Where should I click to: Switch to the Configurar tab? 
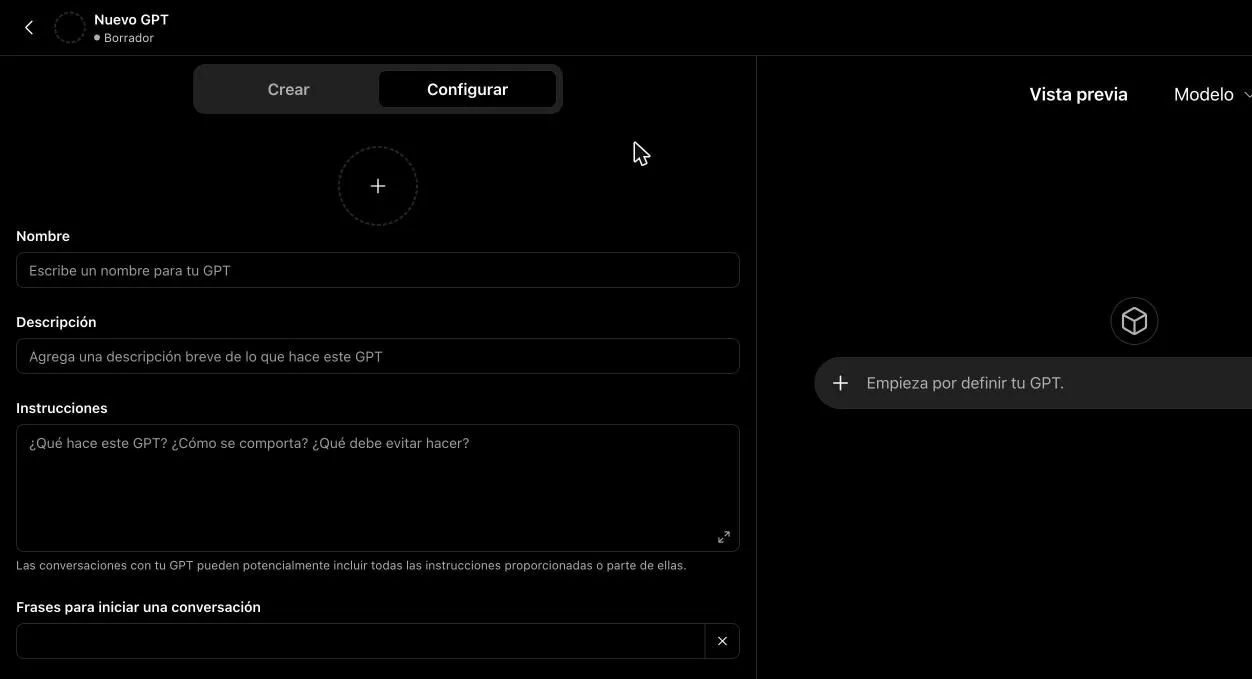[x=467, y=89]
